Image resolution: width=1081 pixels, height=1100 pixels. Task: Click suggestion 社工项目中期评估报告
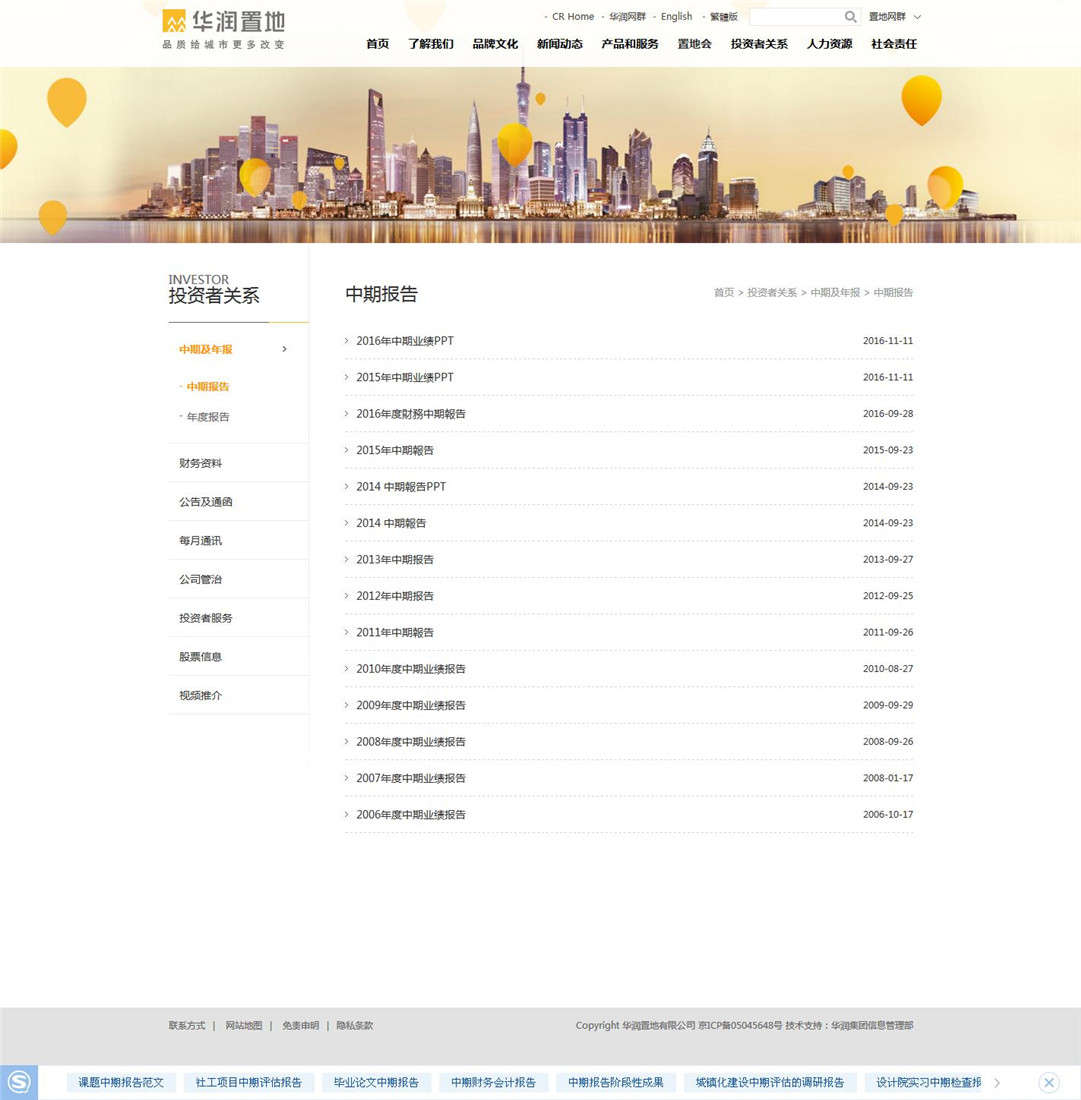248,1082
